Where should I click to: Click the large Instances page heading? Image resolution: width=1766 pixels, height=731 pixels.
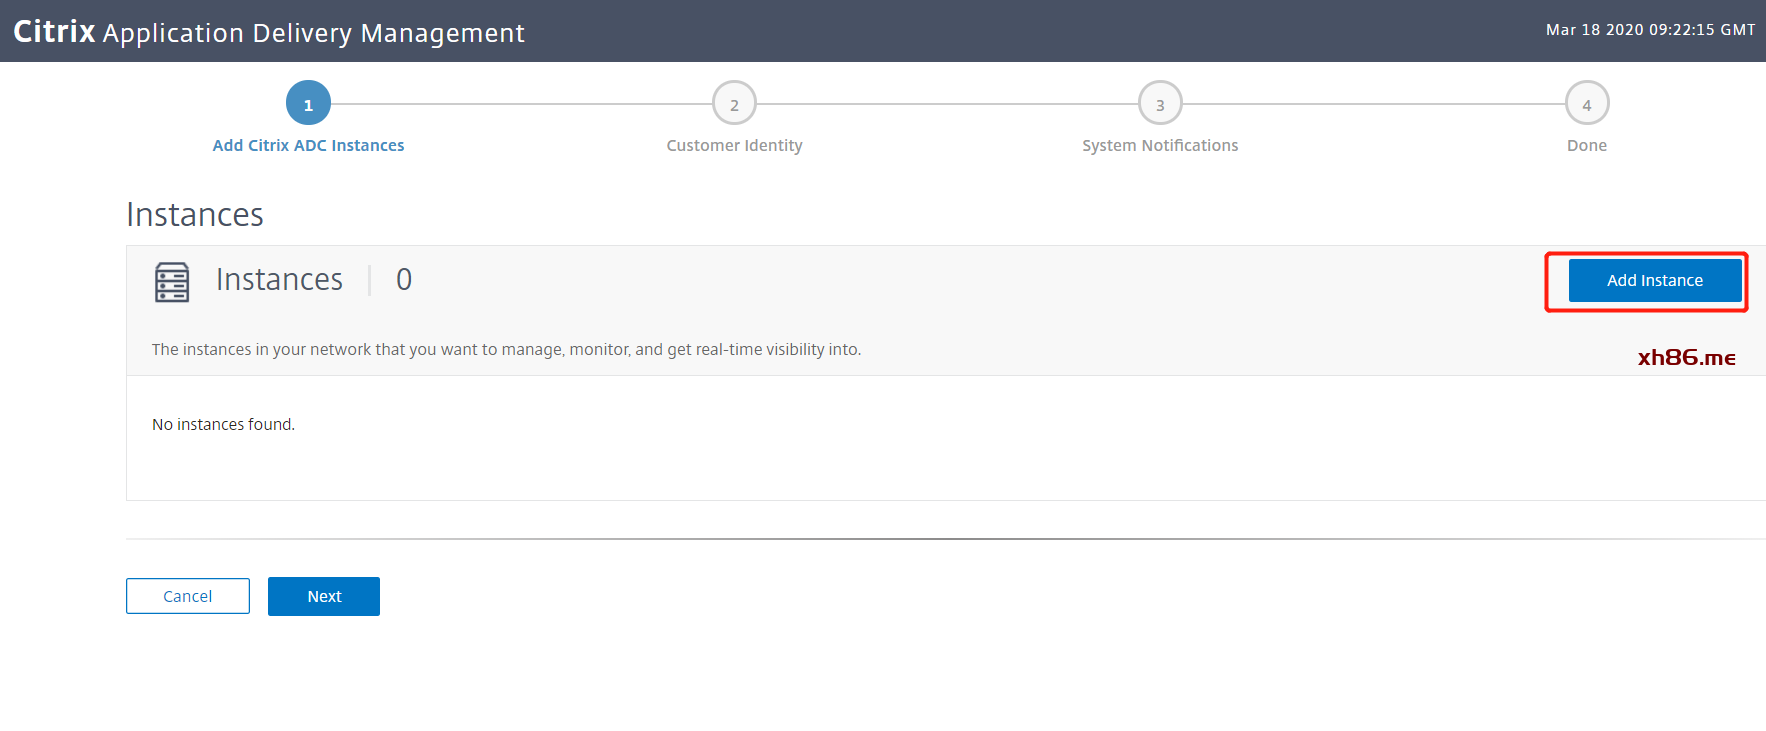point(195,215)
